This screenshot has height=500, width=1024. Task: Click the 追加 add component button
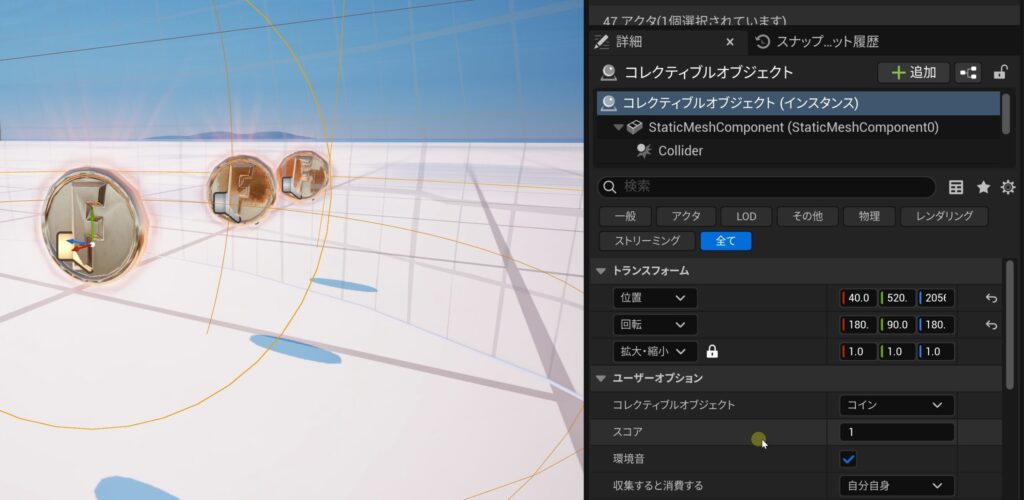913,72
